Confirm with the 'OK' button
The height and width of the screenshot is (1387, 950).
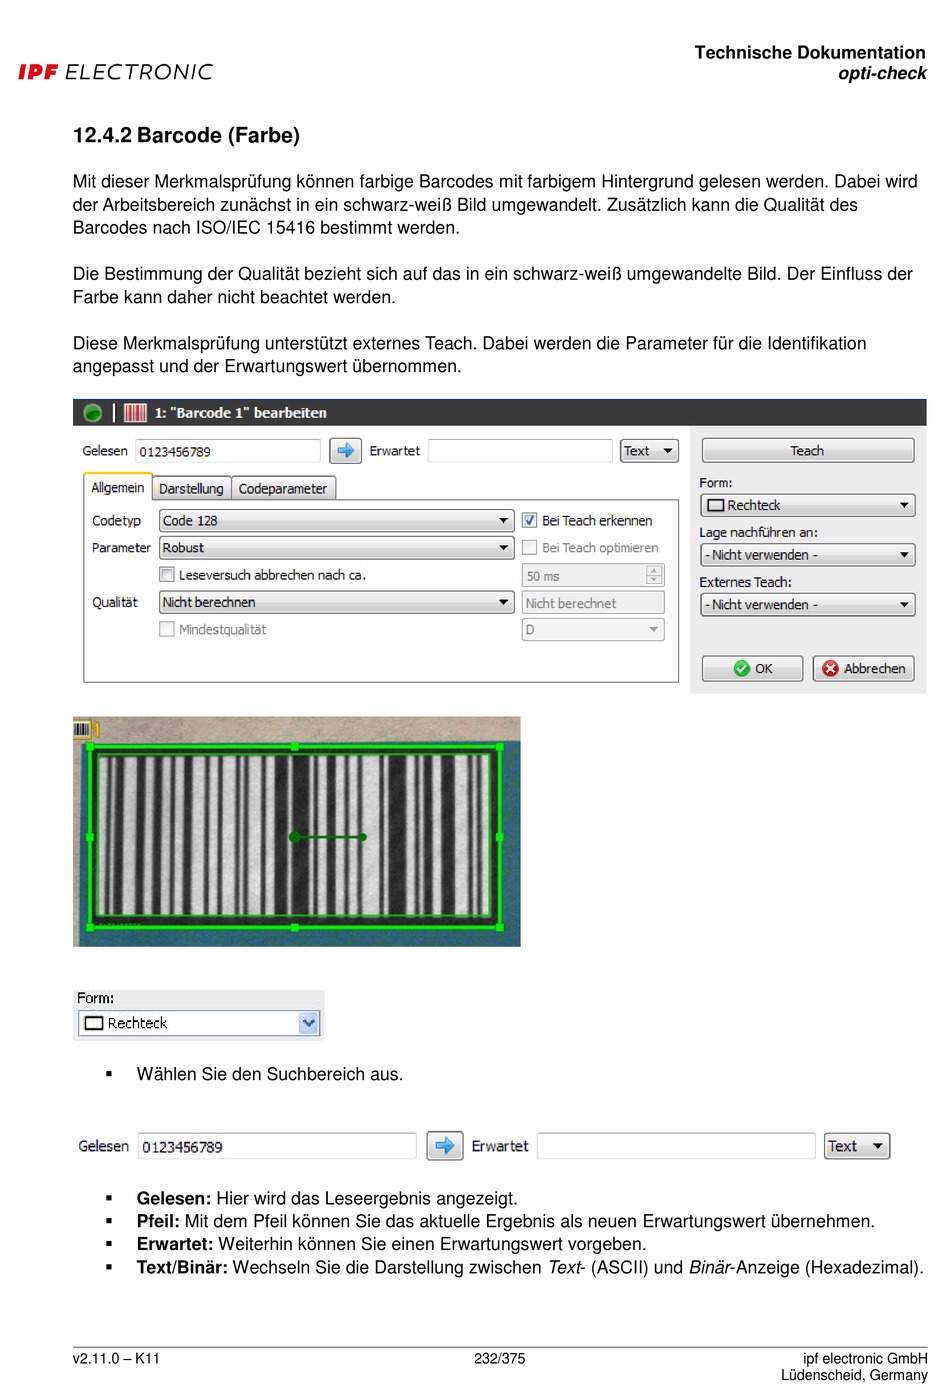click(x=752, y=668)
